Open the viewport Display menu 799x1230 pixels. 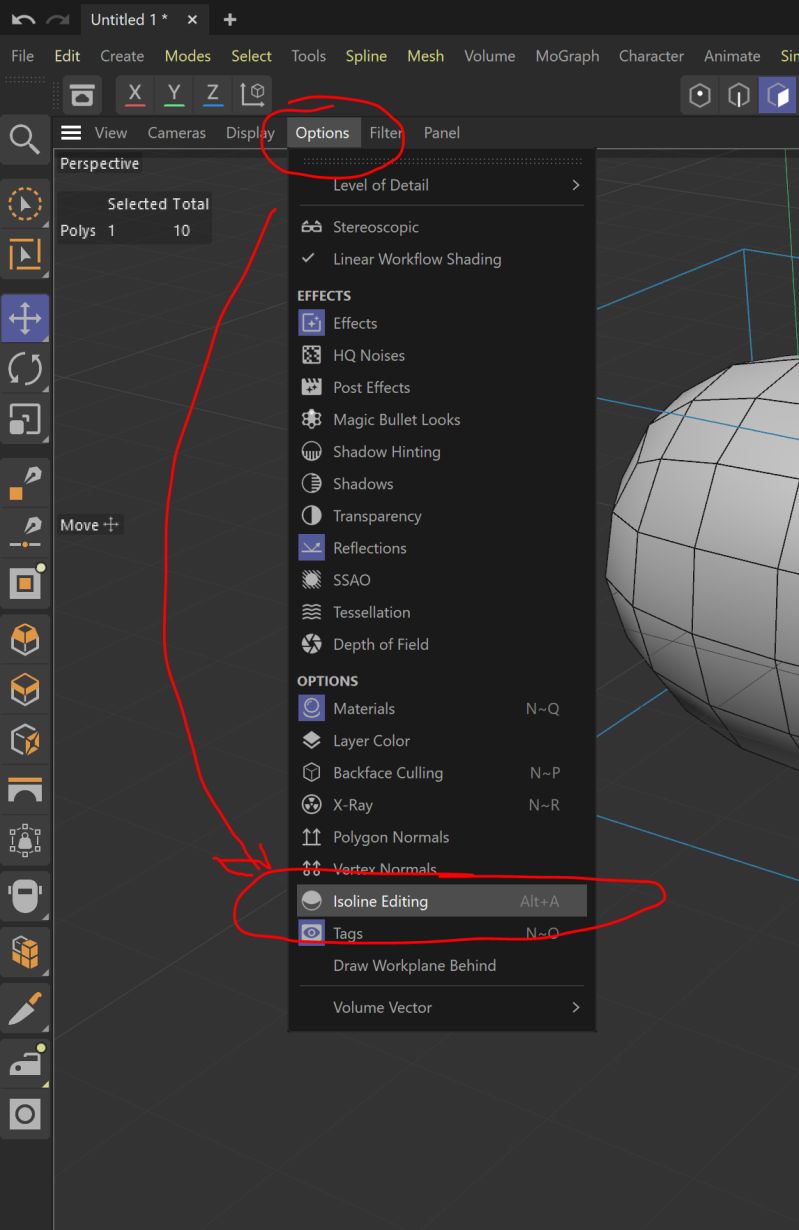250,133
